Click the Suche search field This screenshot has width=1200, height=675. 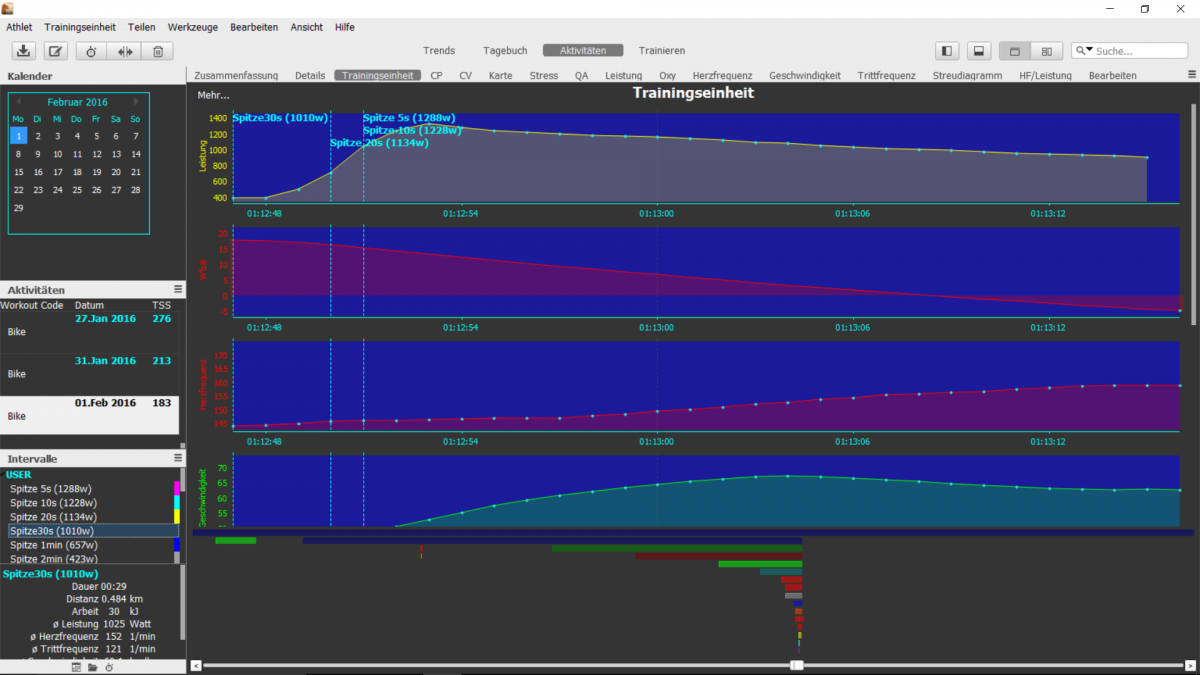pyautogui.click(x=1135, y=51)
